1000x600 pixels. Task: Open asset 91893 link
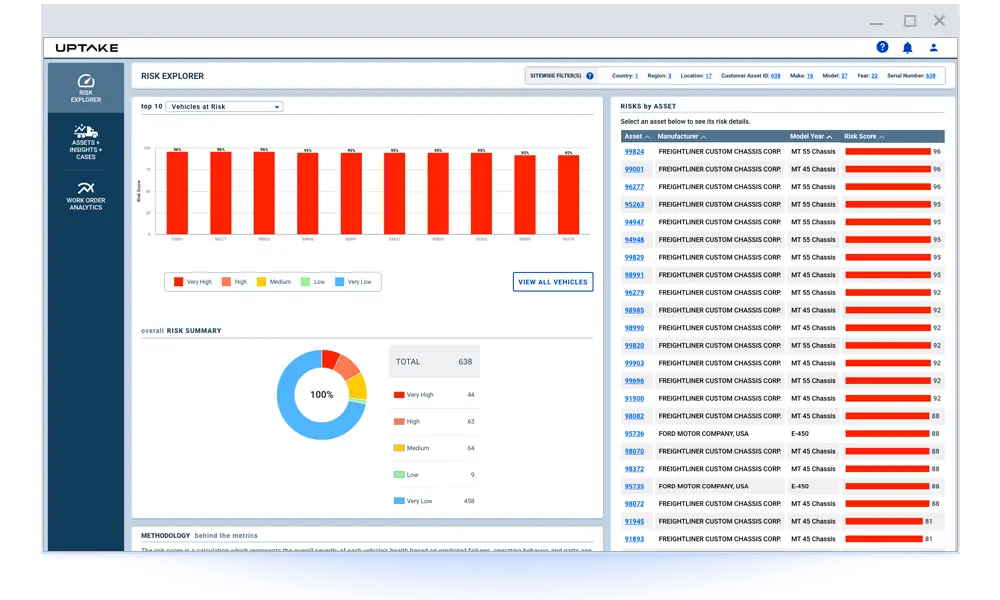tap(634, 539)
